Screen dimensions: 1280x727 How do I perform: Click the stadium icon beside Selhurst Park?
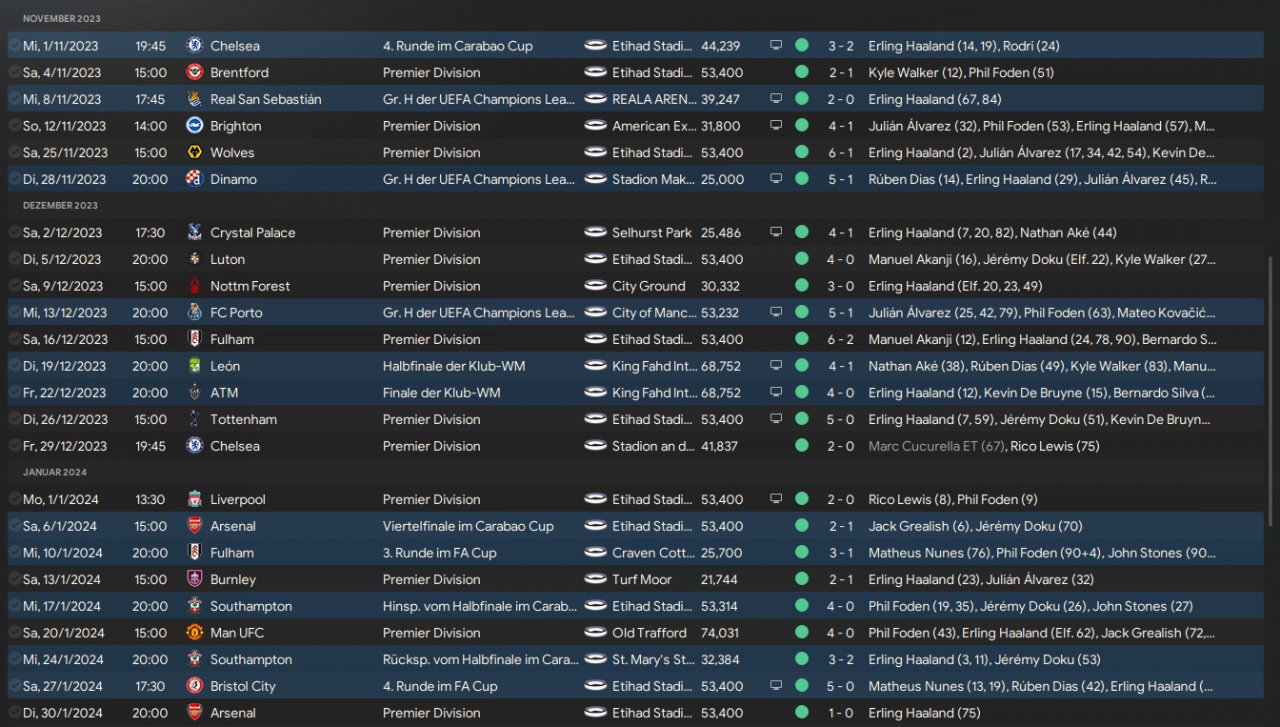pos(596,233)
